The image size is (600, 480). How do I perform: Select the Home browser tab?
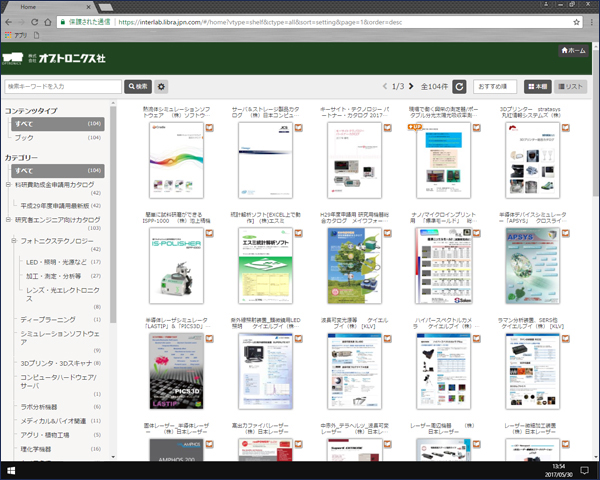click(50, 7)
